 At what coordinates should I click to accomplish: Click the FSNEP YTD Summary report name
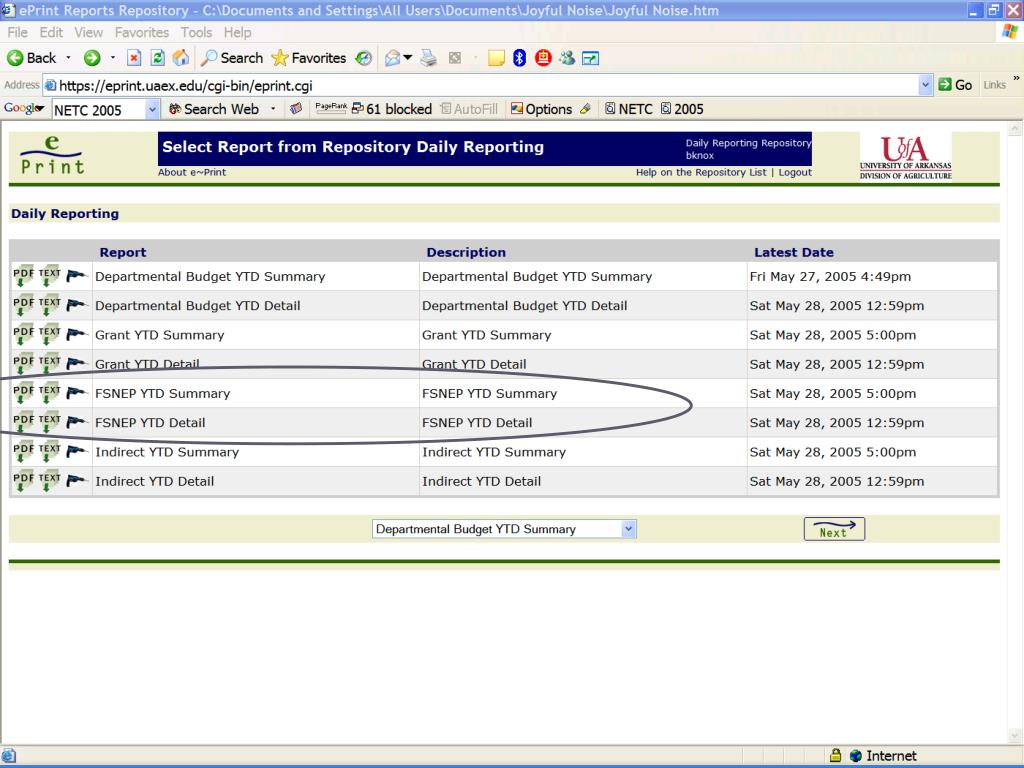163,394
